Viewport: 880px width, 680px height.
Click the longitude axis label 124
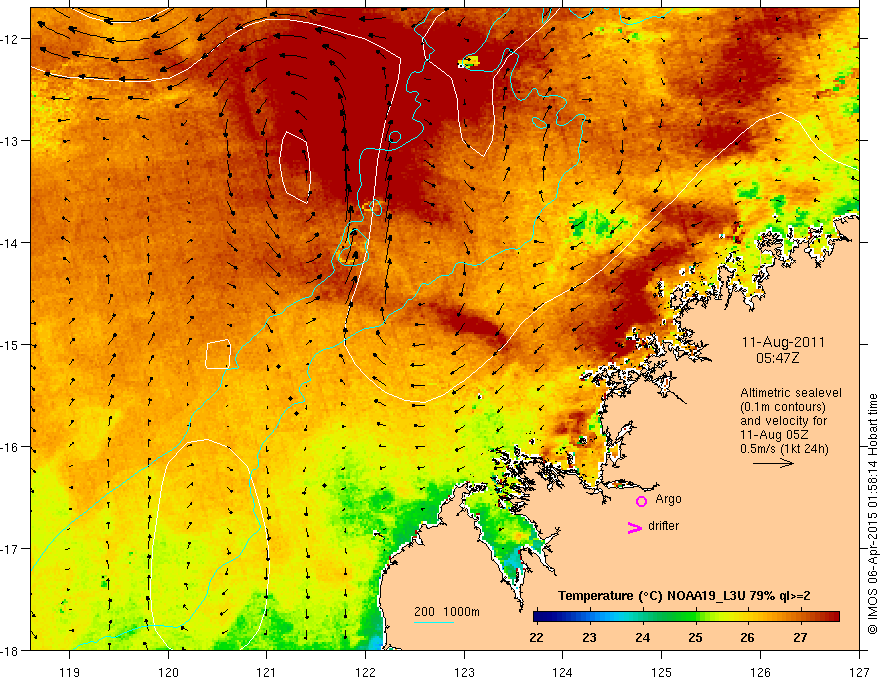[x=562, y=672]
